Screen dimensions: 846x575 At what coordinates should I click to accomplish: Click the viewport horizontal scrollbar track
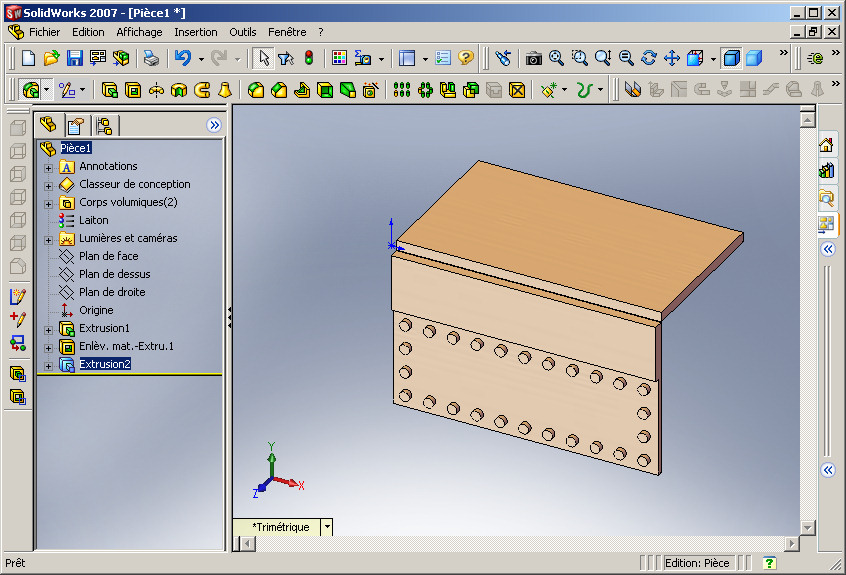tap(521, 544)
